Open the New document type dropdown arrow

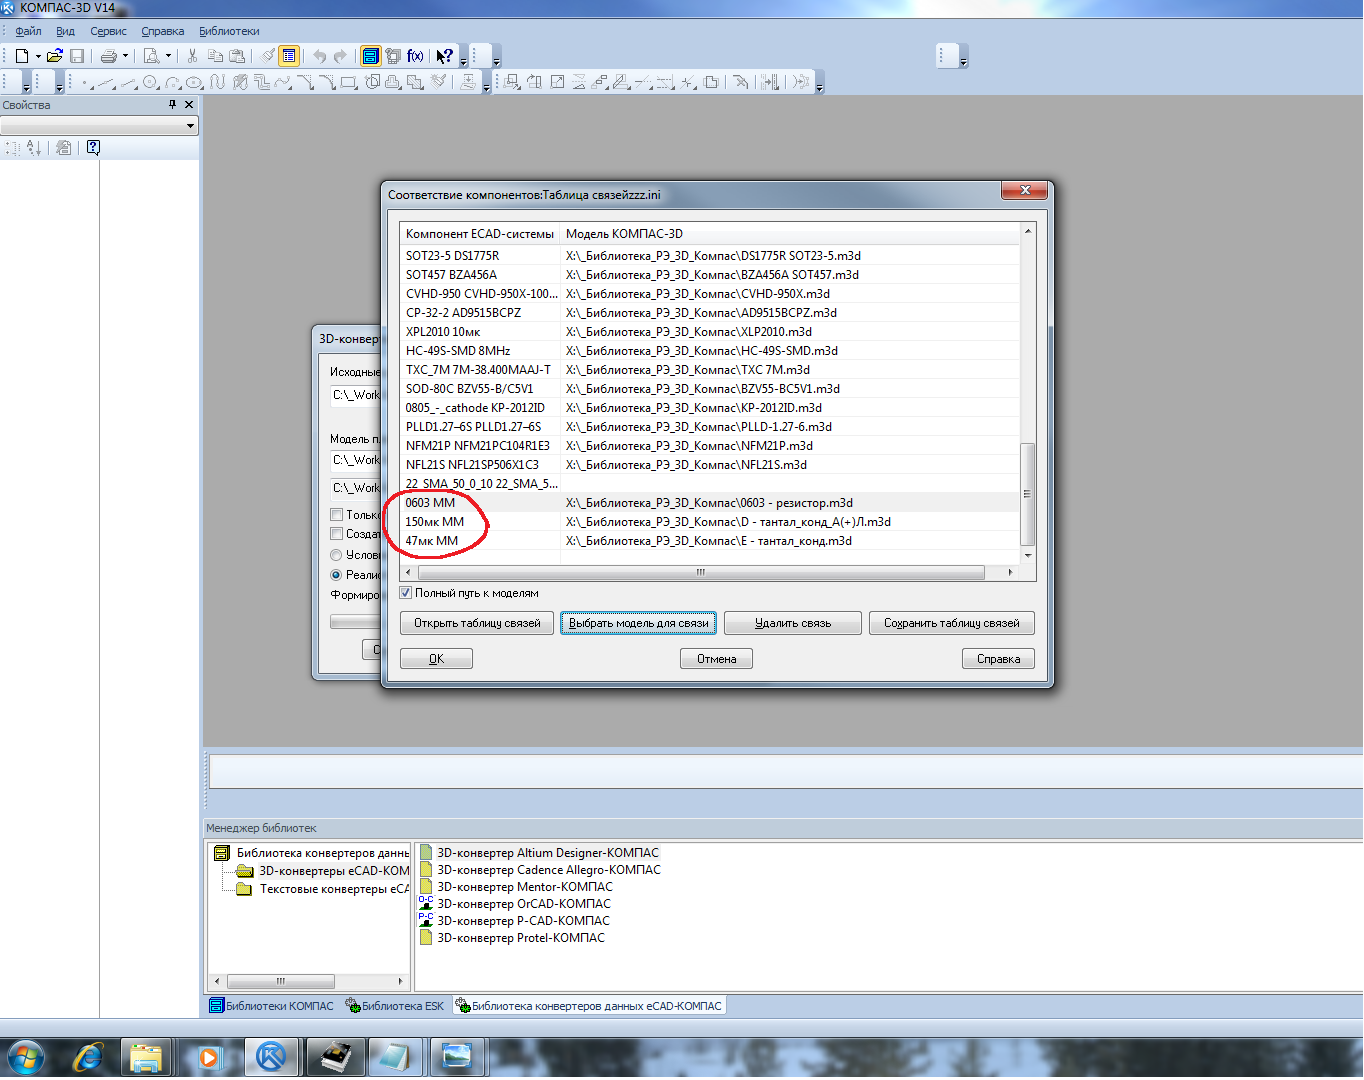coord(38,56)
